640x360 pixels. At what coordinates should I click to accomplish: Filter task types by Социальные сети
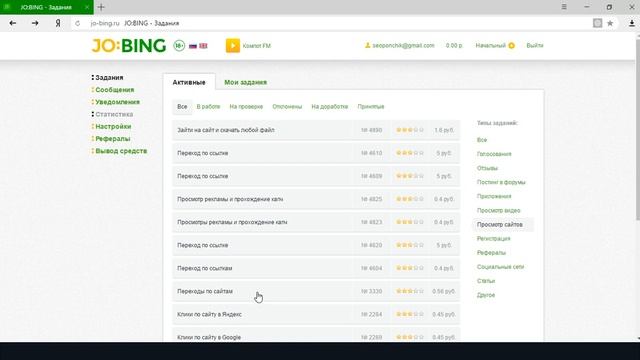[x=500, y=267]
